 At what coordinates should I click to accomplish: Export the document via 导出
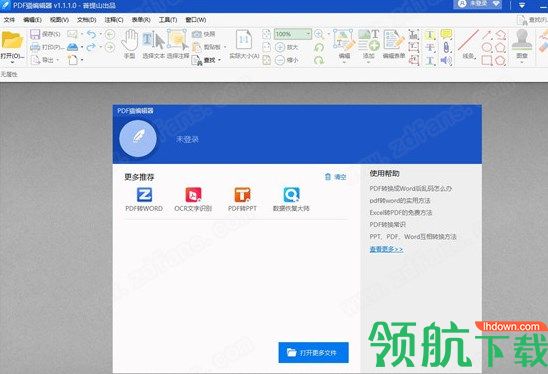click(x=43, y=60)
